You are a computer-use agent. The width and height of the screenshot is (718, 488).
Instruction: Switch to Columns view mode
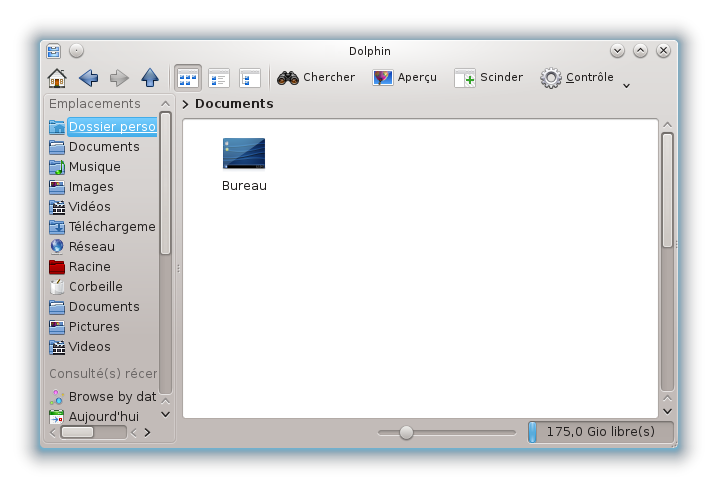coord(250,78)
